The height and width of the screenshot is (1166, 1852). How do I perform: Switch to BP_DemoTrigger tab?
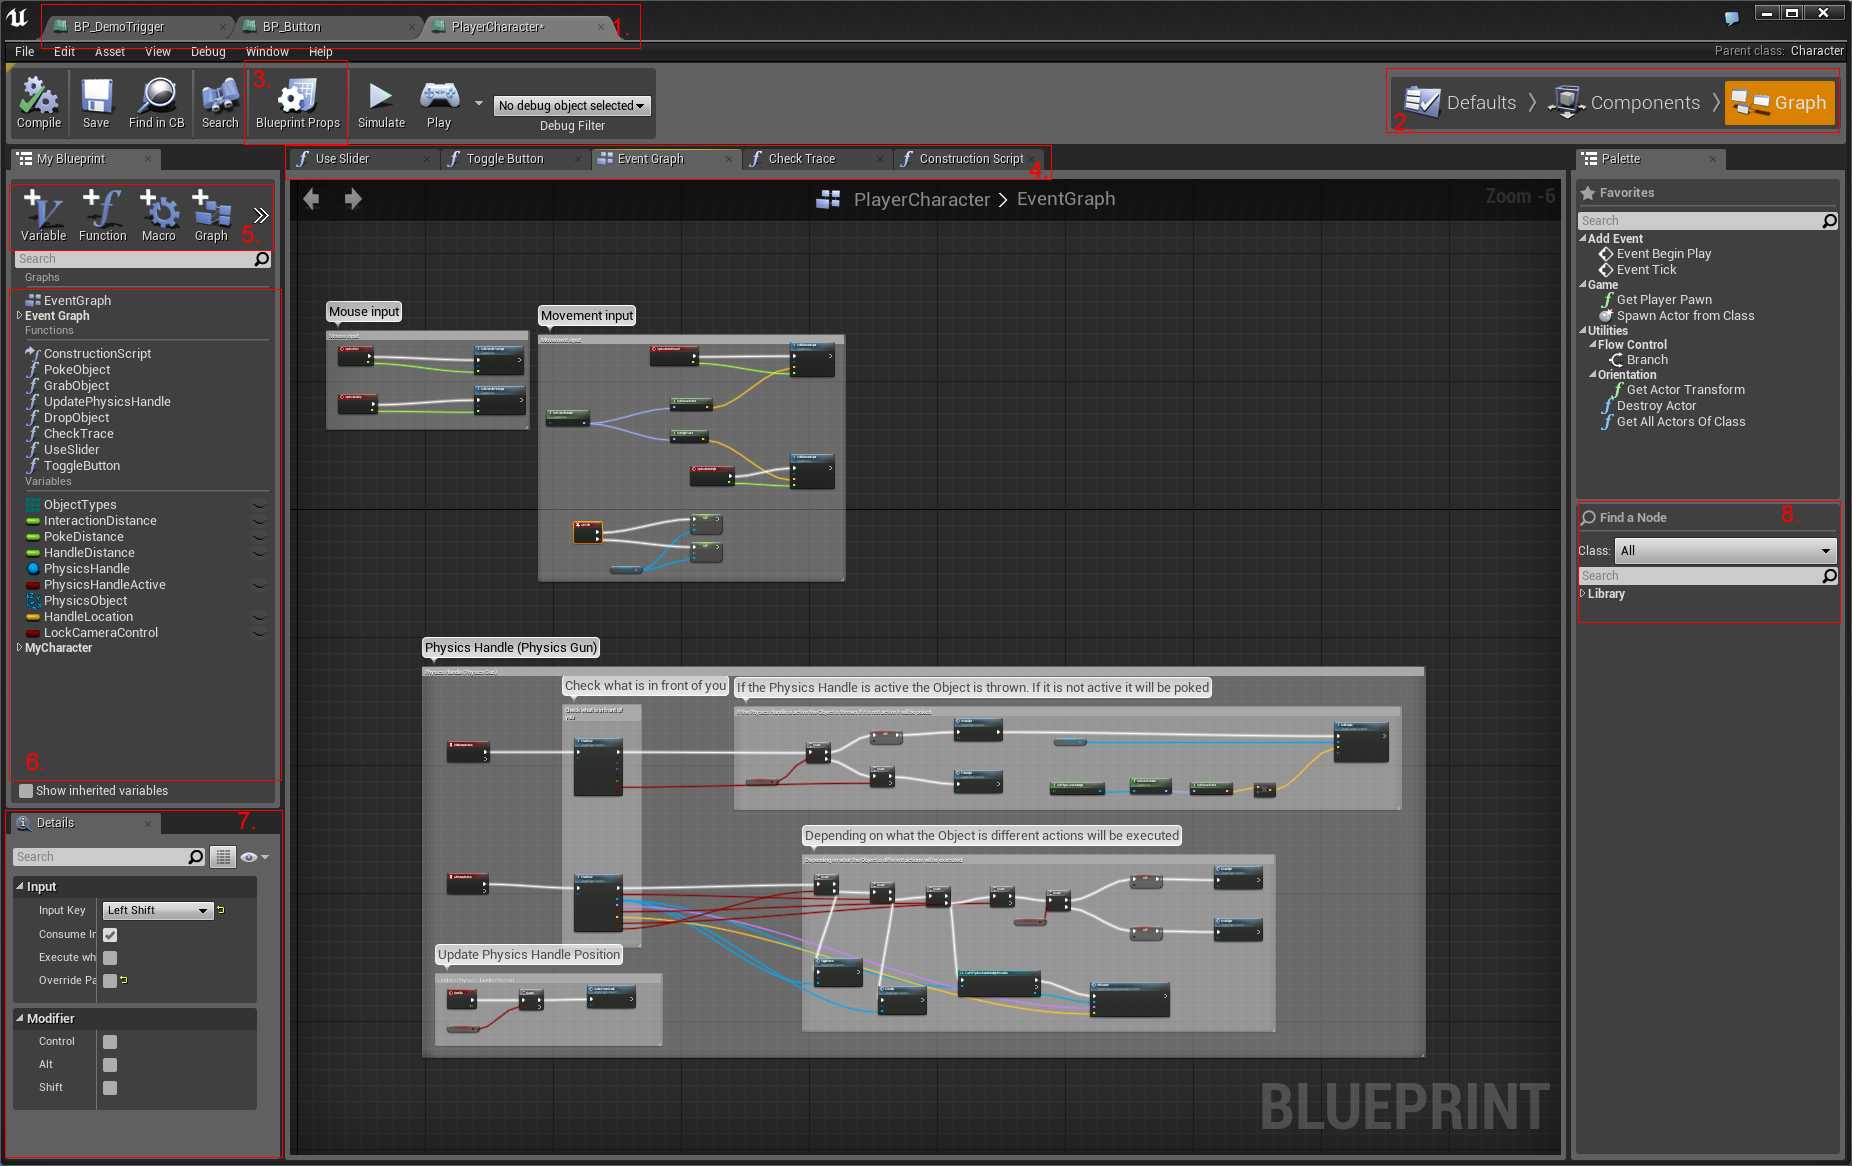133,27
